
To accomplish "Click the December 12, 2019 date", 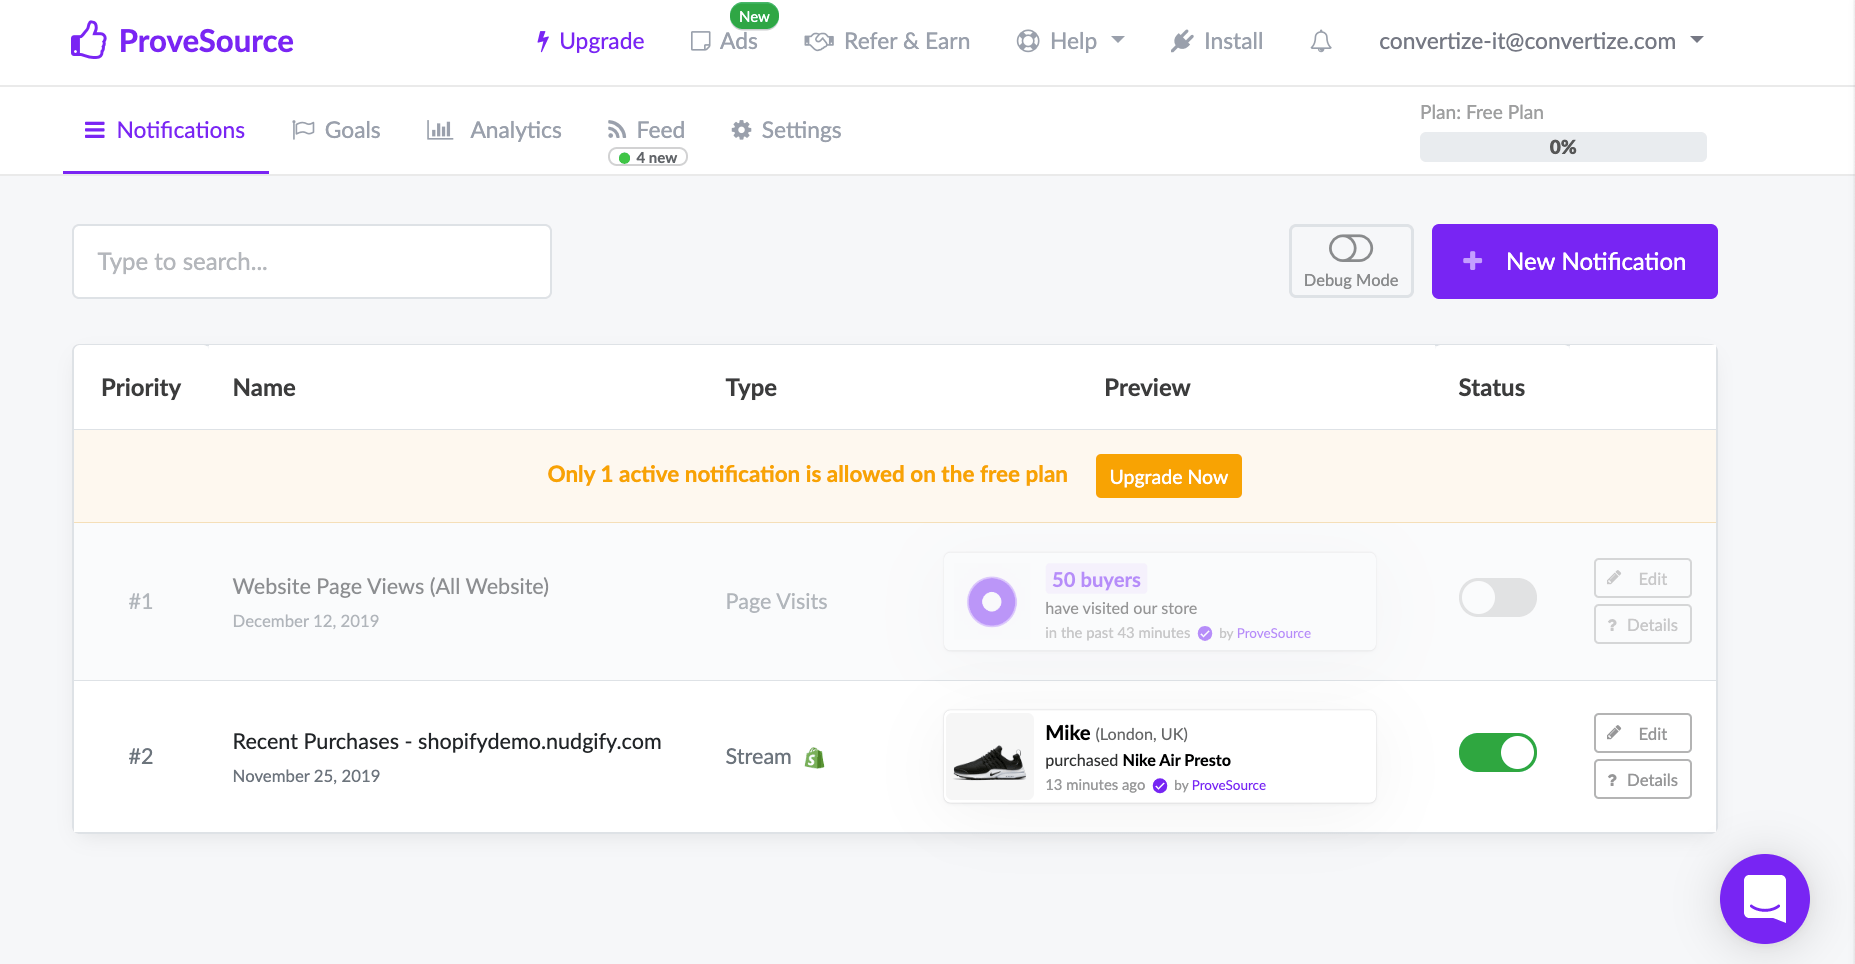I will coord(306,621).
